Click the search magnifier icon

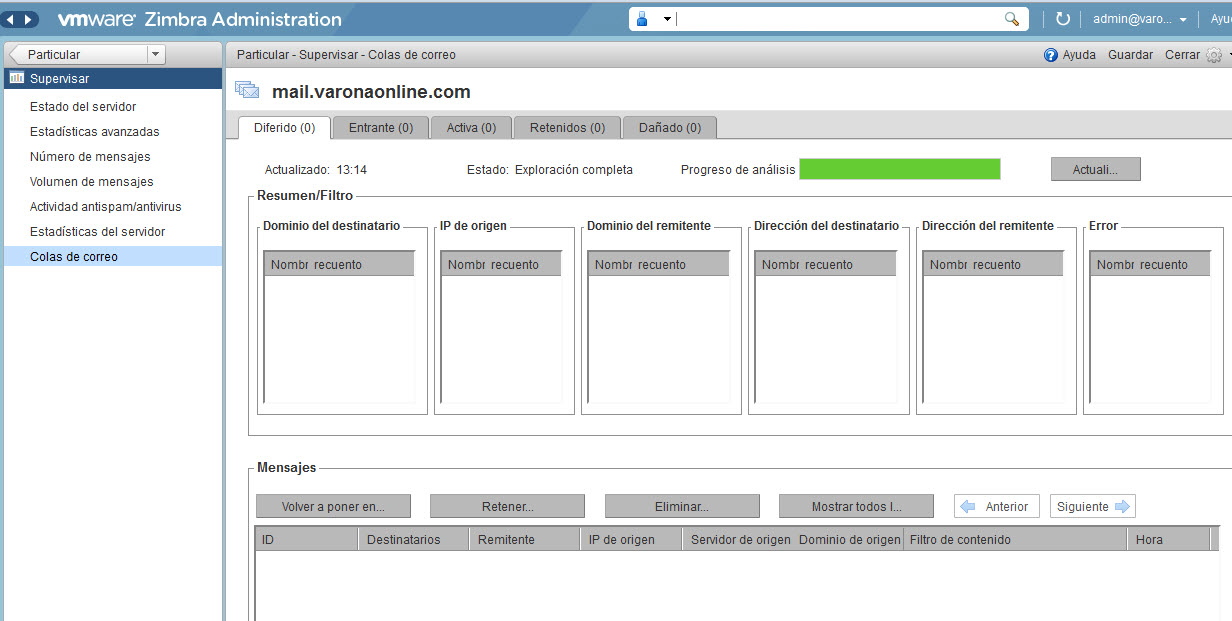(x=1011, y=18)
